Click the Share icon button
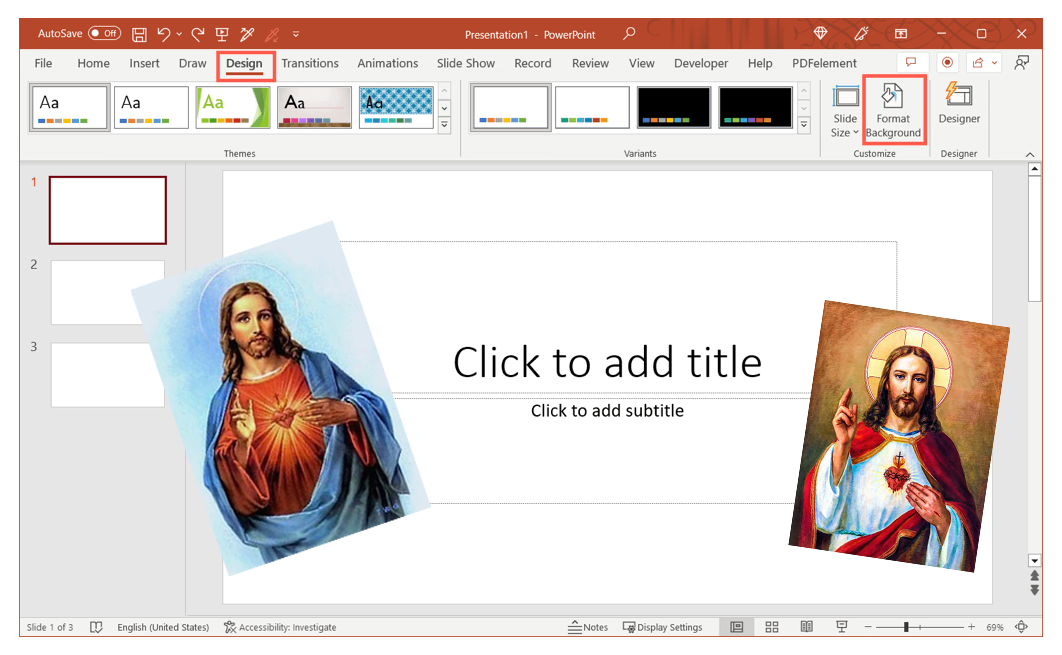This screenshot has height=655, width=1062. point(978,62)
